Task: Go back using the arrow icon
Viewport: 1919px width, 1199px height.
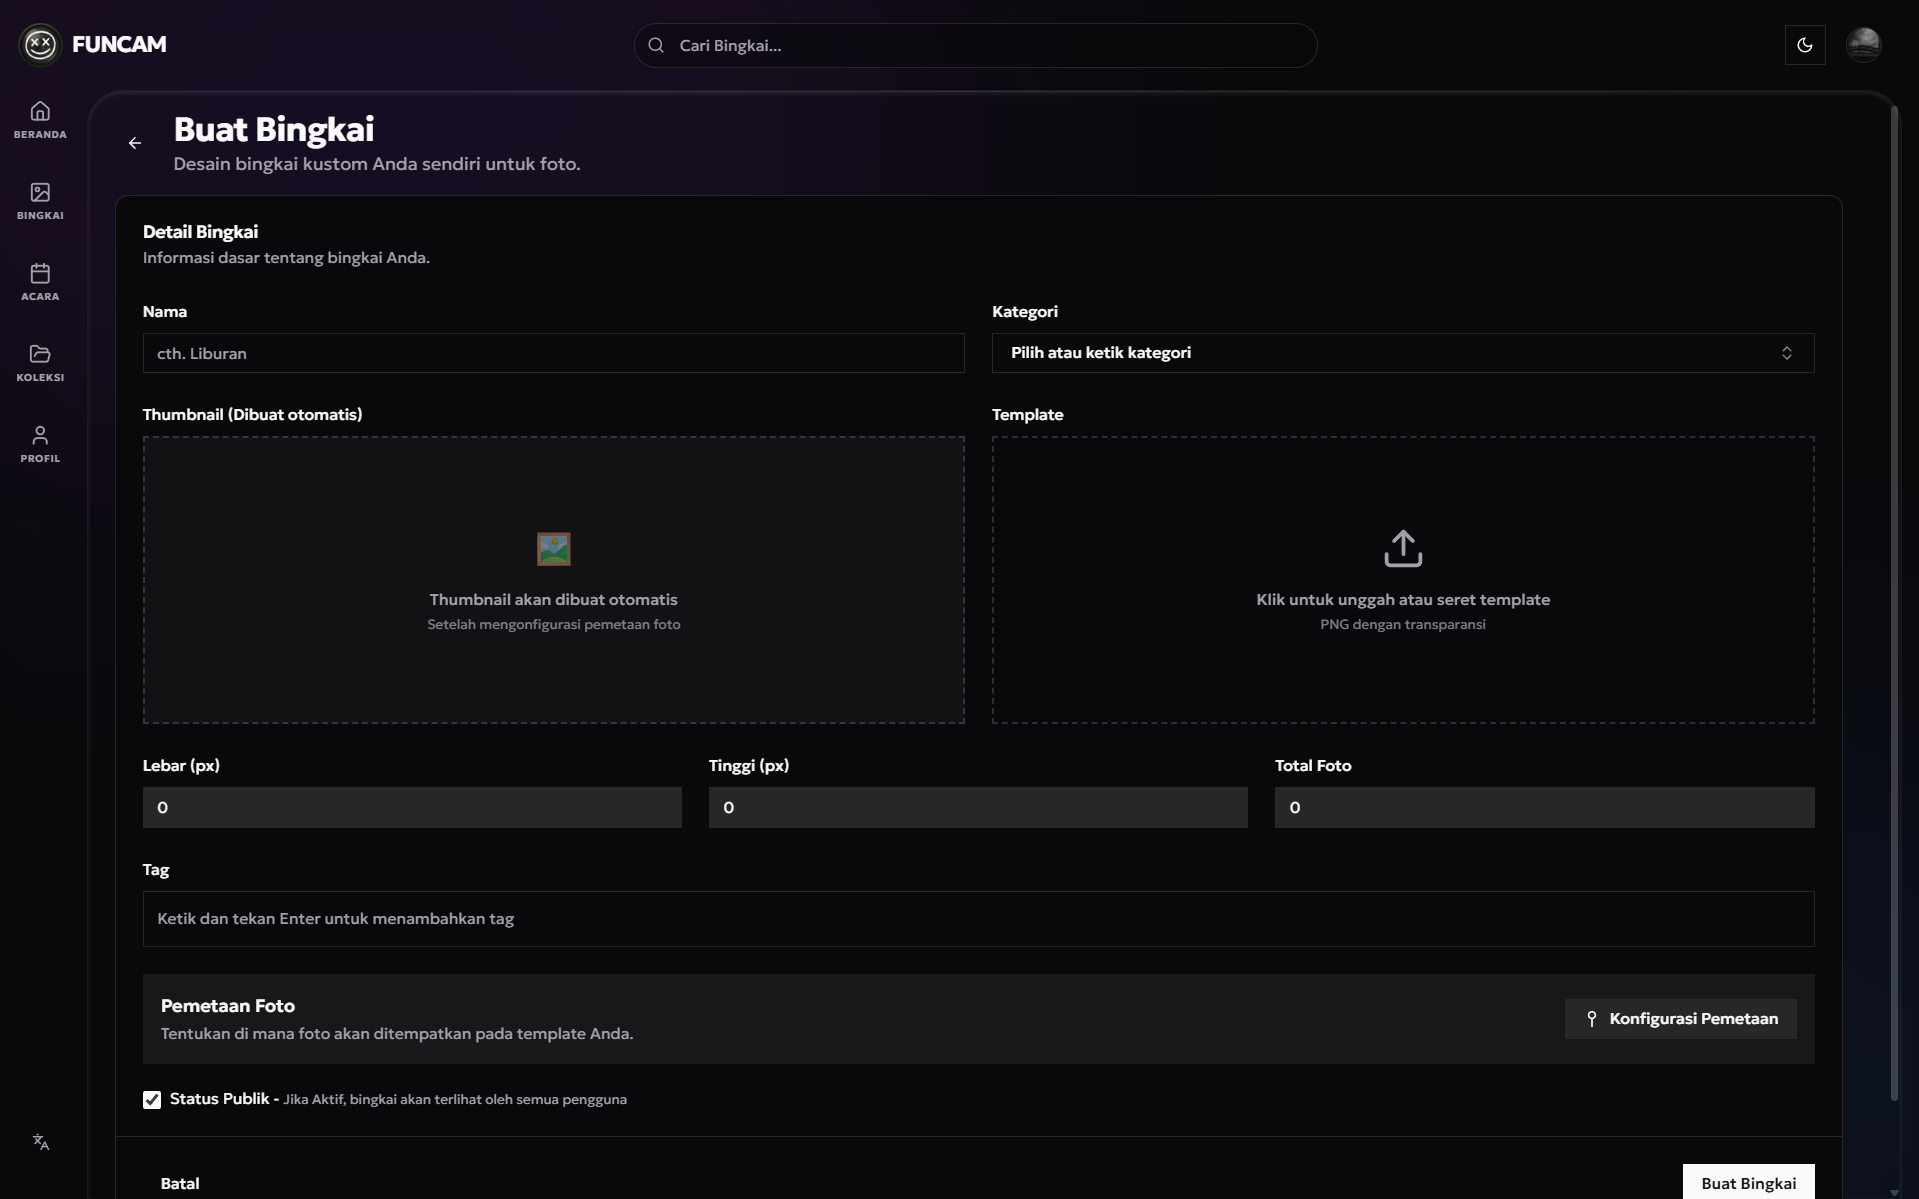Action: point(135,143)
